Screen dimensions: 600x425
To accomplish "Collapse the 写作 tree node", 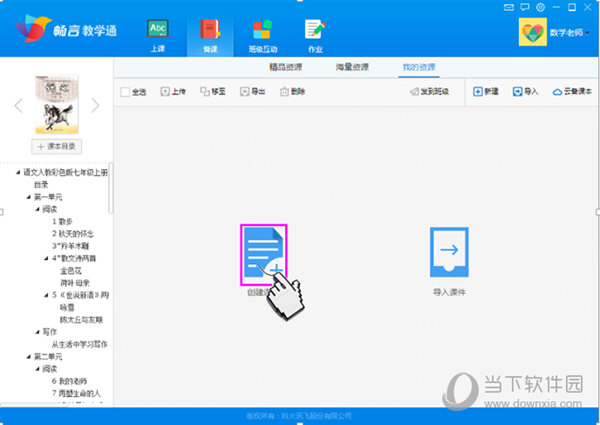I will point(37,332).
